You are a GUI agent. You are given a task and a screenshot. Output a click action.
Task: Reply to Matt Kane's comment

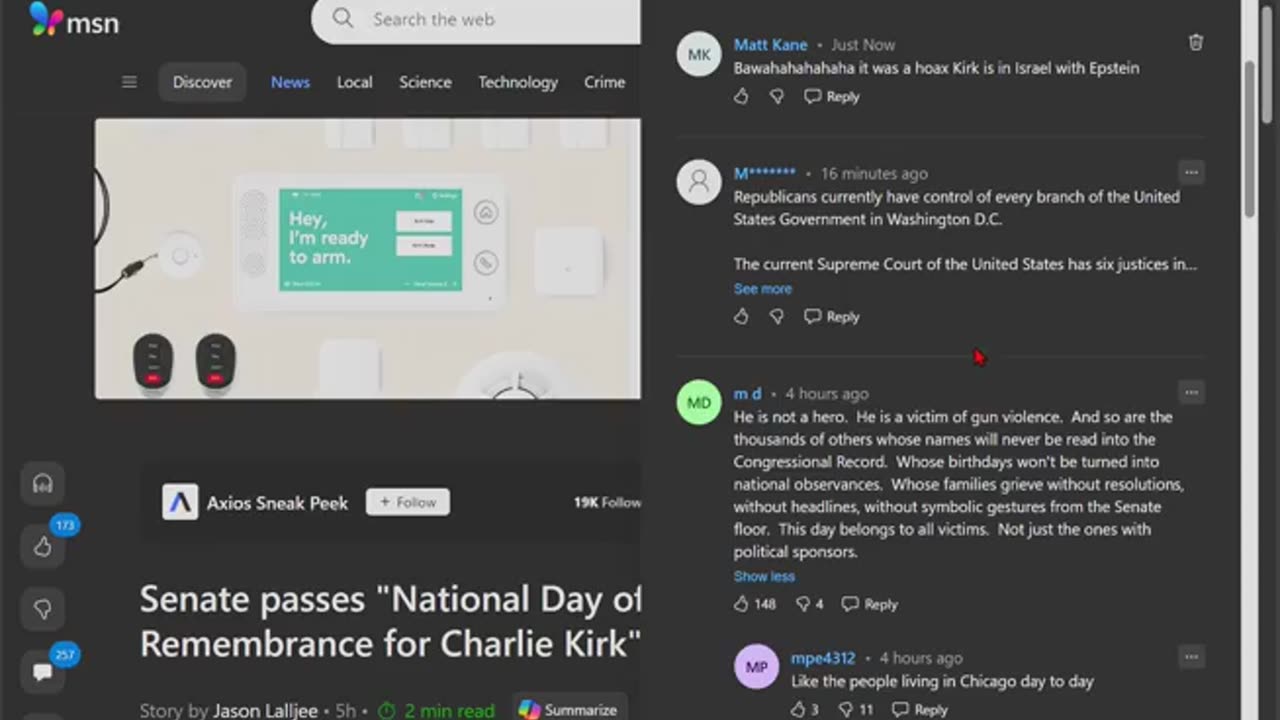point(832,96)
